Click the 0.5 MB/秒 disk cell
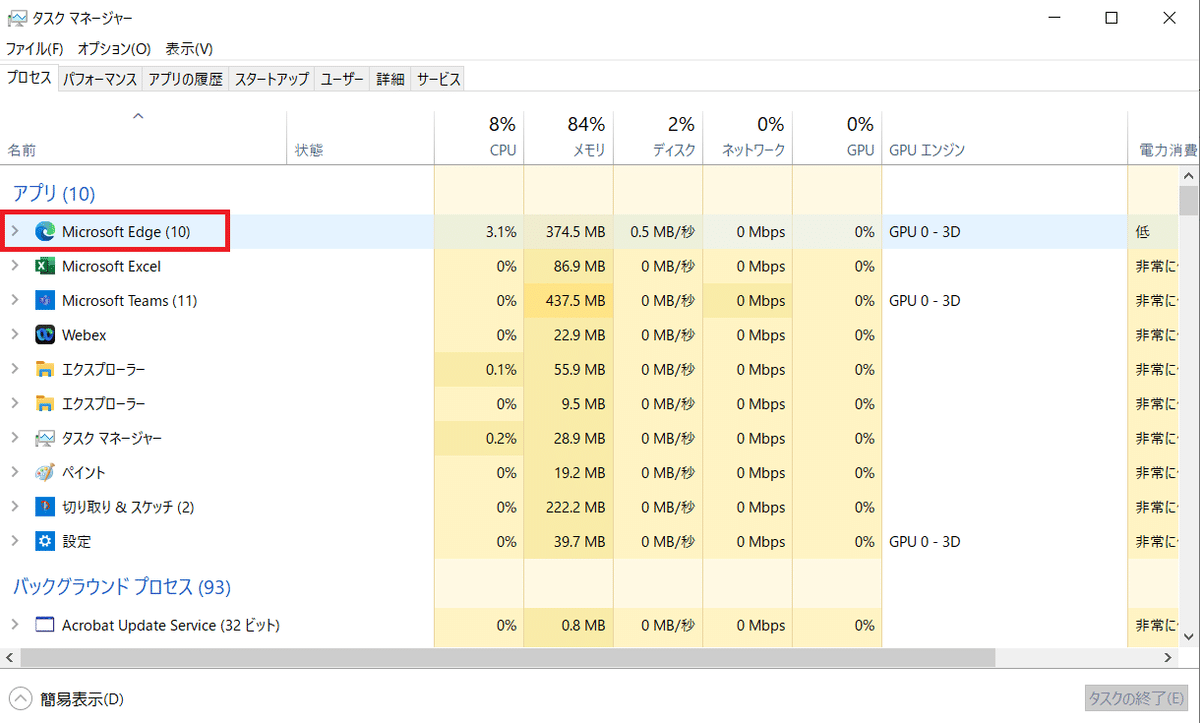Image resolution: width=1200 pixels, height=723 pixels. (x=658, y=232)
